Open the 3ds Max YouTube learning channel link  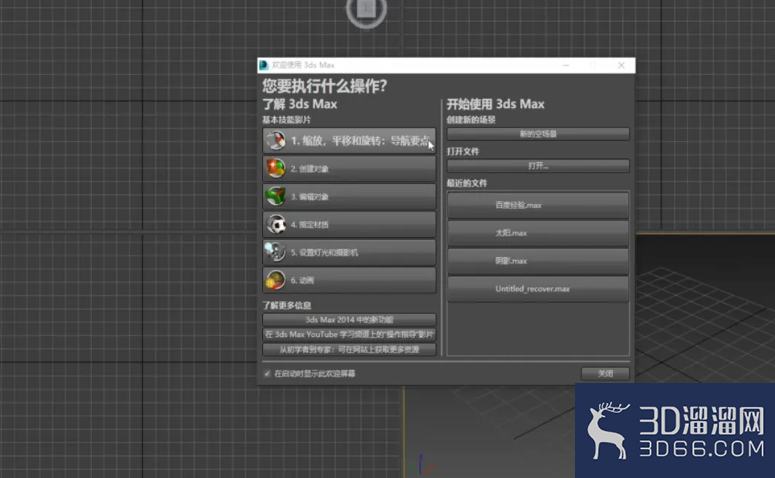tap(349, 335)
